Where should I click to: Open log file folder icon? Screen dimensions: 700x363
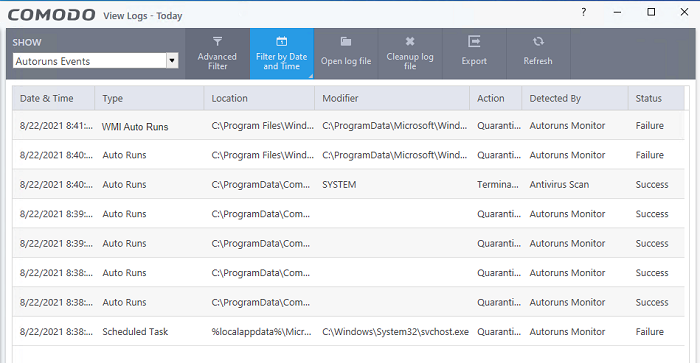click(x=346, y=42)
